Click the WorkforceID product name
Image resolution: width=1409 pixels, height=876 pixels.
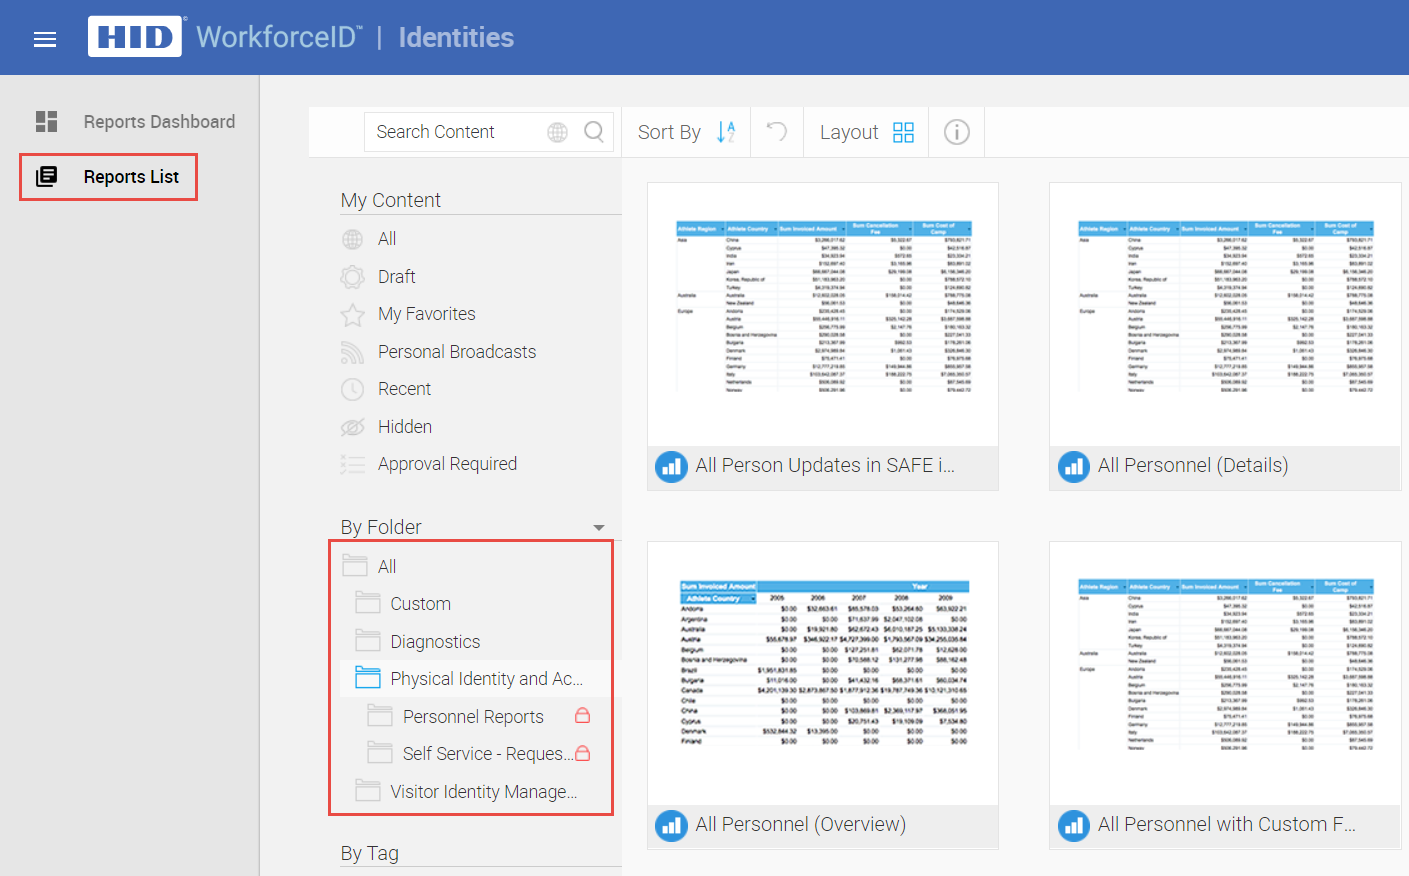pyautogui.click(x=279, y=37)
